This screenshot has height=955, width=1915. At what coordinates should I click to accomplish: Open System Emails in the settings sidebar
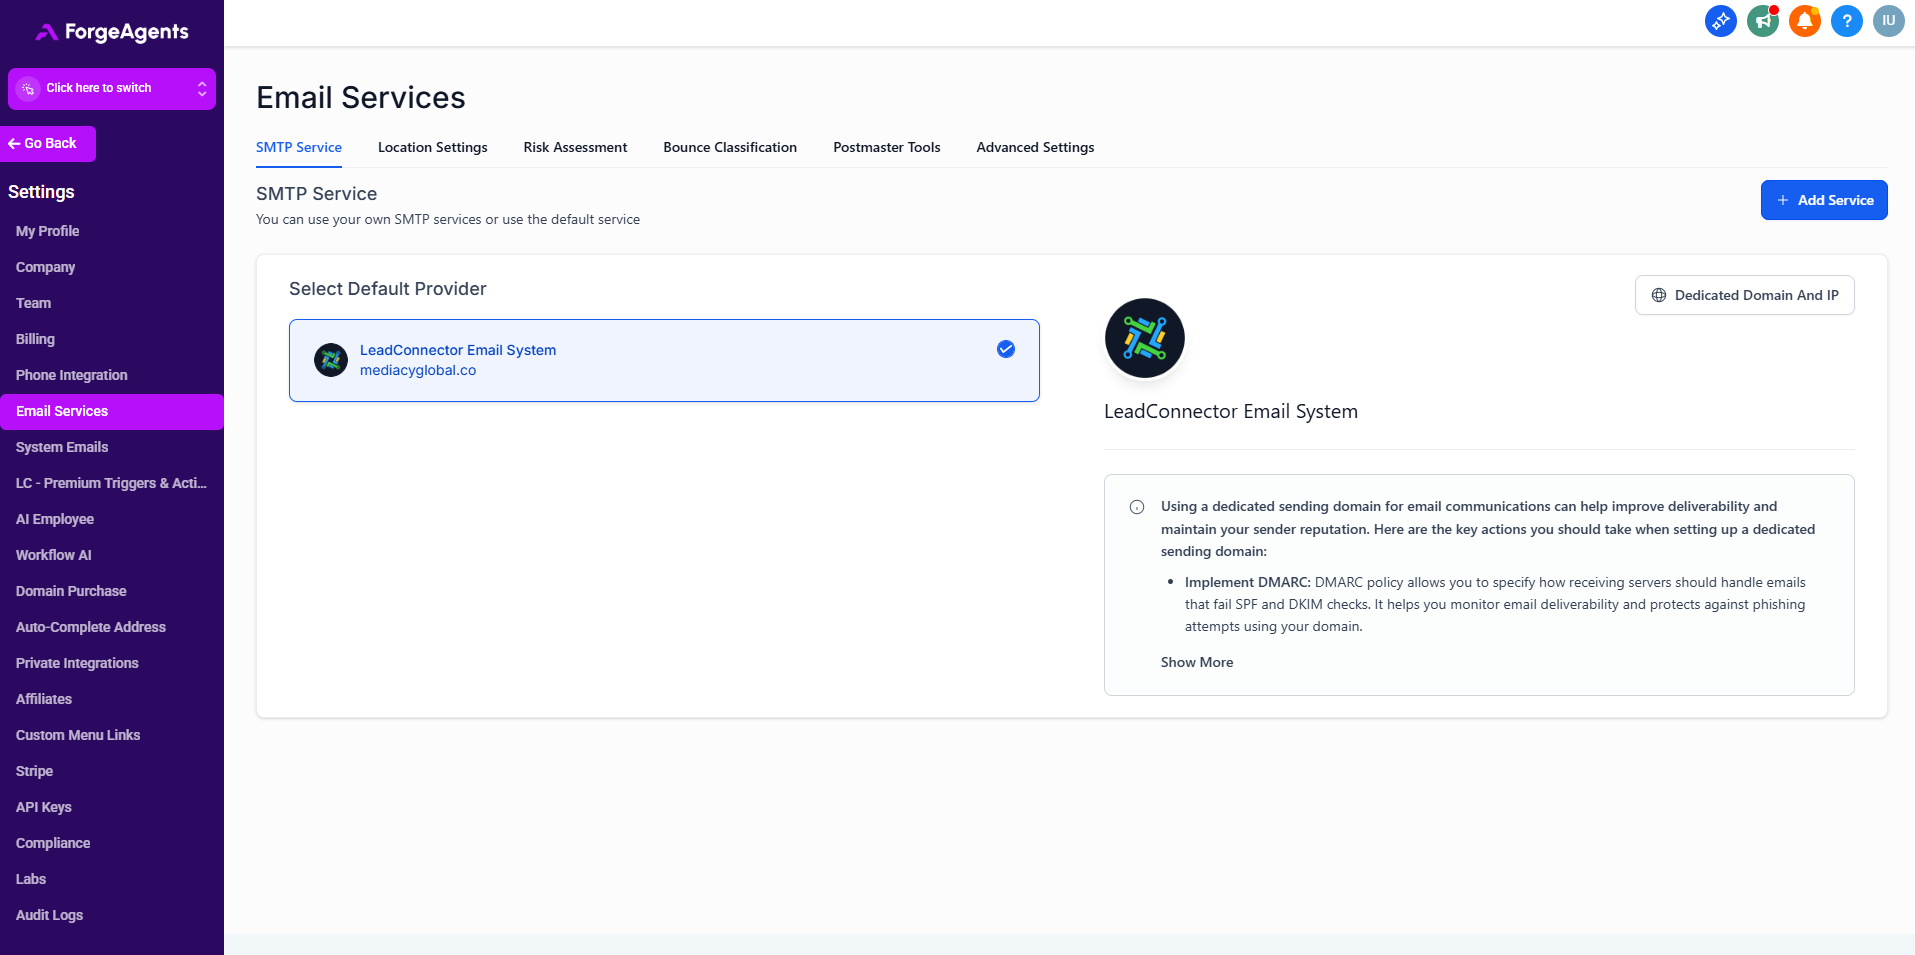(x=62, y=447)
